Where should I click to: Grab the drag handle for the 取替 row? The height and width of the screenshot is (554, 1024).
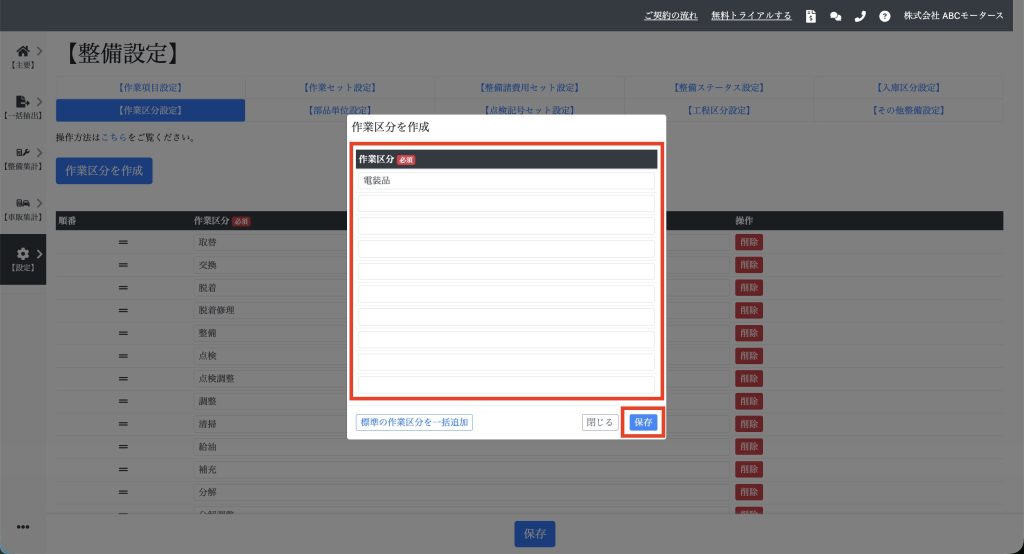tap(124, 242)
